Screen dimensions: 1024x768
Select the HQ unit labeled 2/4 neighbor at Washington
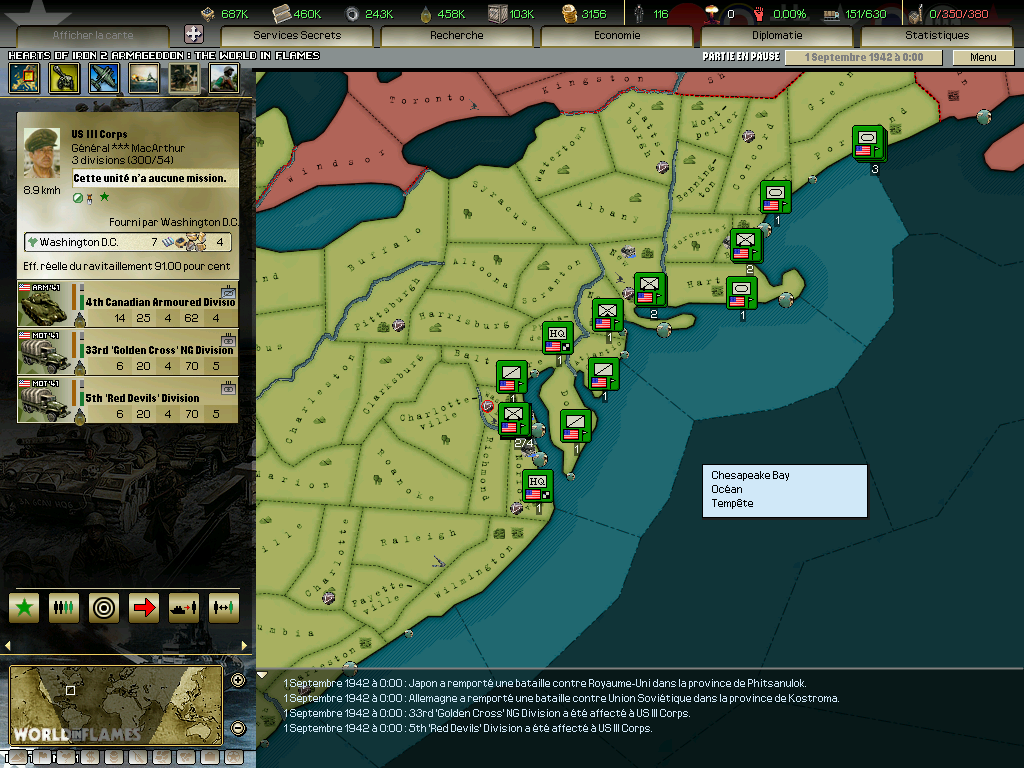(x=515, y=420)
